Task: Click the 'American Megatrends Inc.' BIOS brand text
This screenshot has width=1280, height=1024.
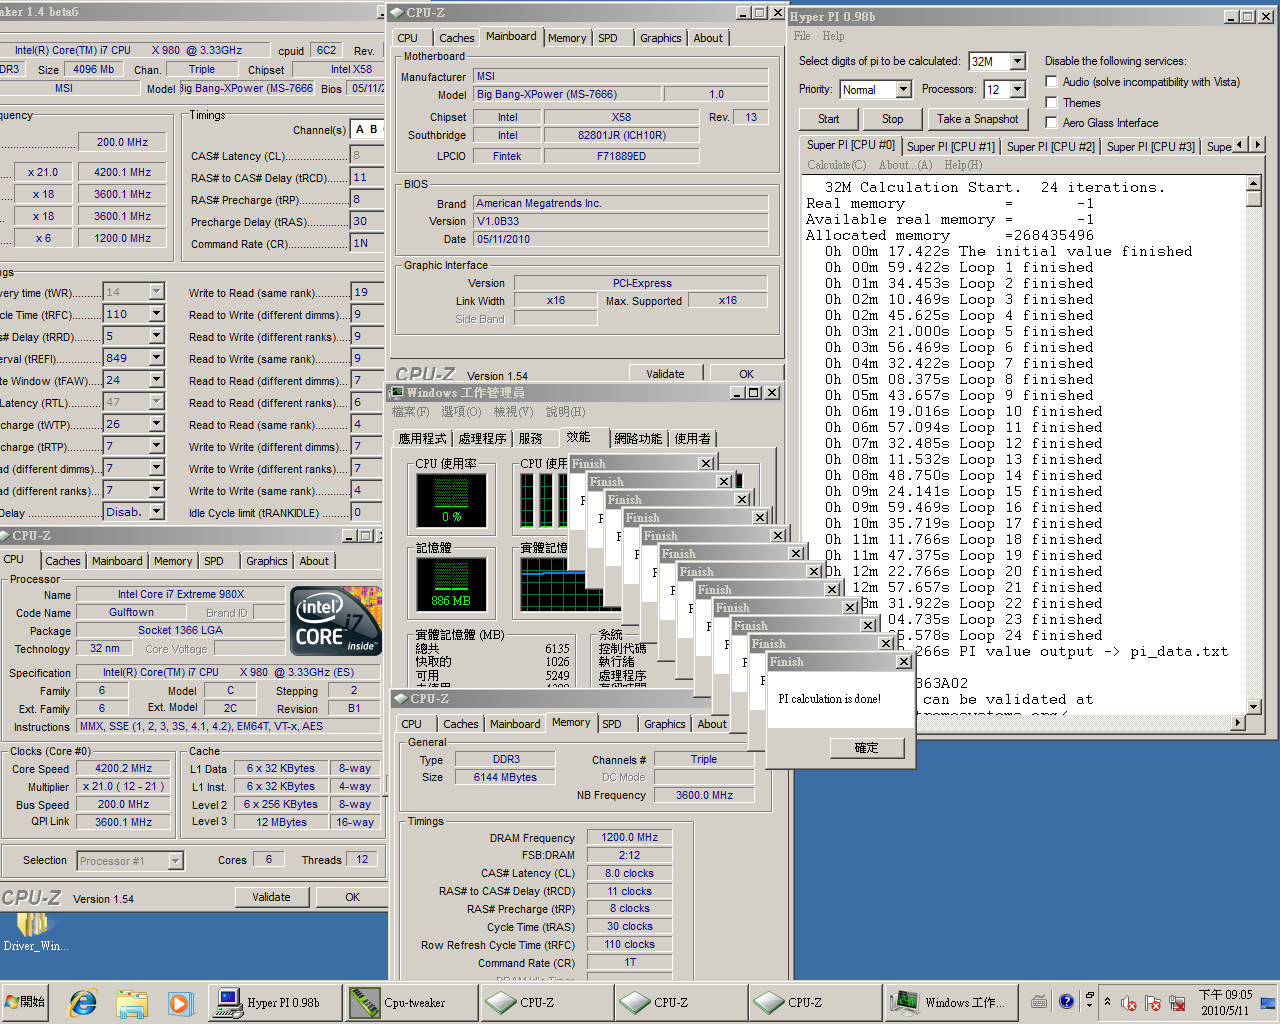Action: [x=539, y=203]
